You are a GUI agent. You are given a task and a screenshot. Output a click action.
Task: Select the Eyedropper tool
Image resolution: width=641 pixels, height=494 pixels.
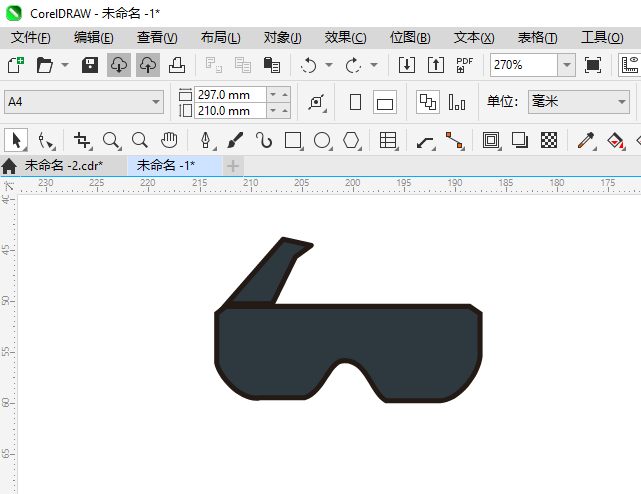click(589, 140)
